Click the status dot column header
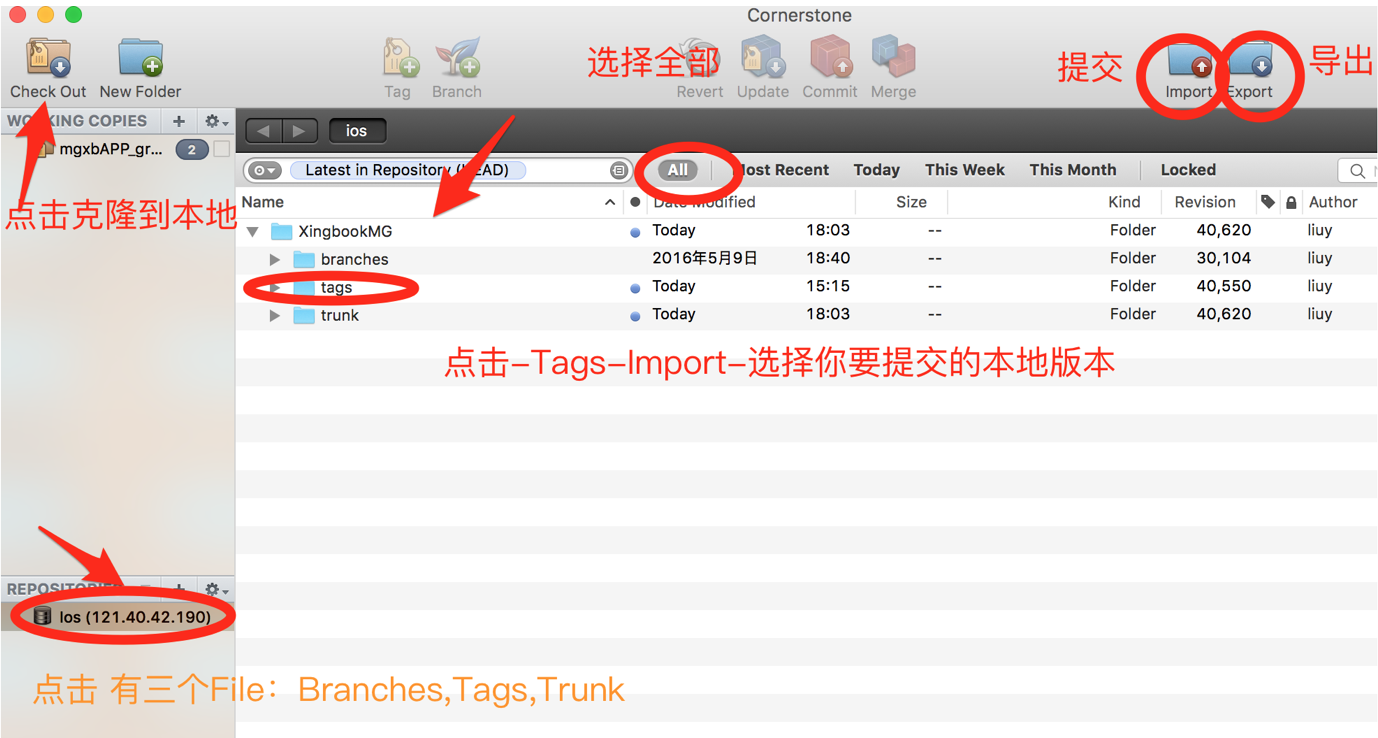This screenshot has width=1378, height=738. click(635, 202)
